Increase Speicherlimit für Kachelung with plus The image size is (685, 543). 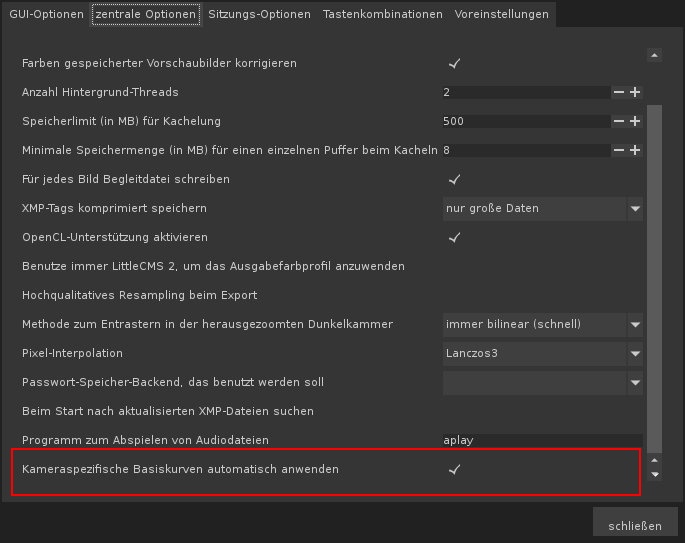pyautogui.click(x=634, y=121)
